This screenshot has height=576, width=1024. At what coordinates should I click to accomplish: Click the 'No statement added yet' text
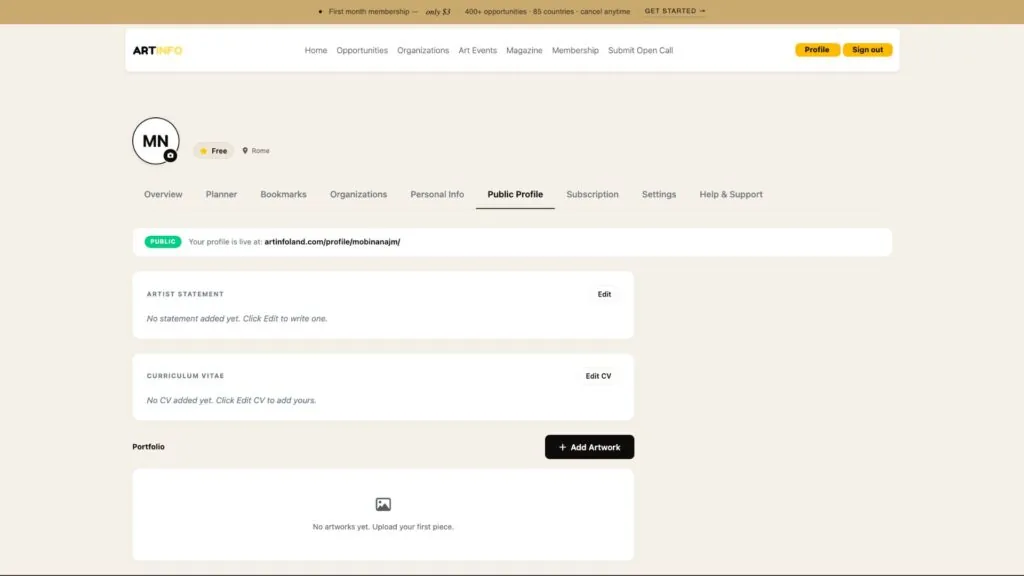pyautogui.click(x=237, y=319)
